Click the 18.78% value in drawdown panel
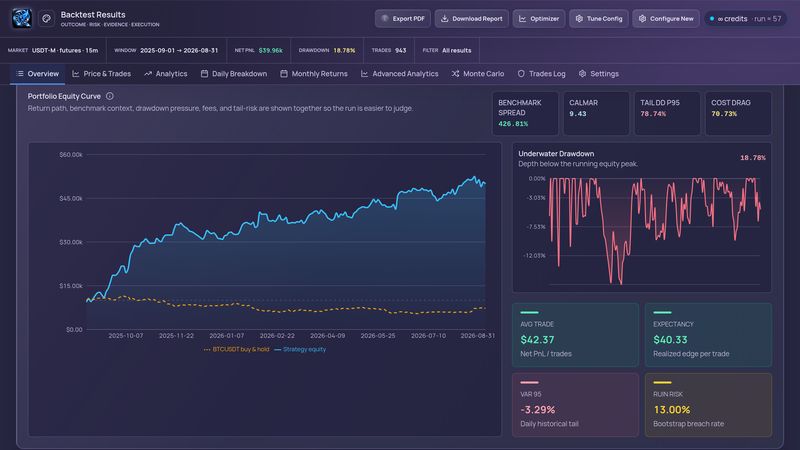The width and height of the screenshot is (800, 450). [753, 158]
